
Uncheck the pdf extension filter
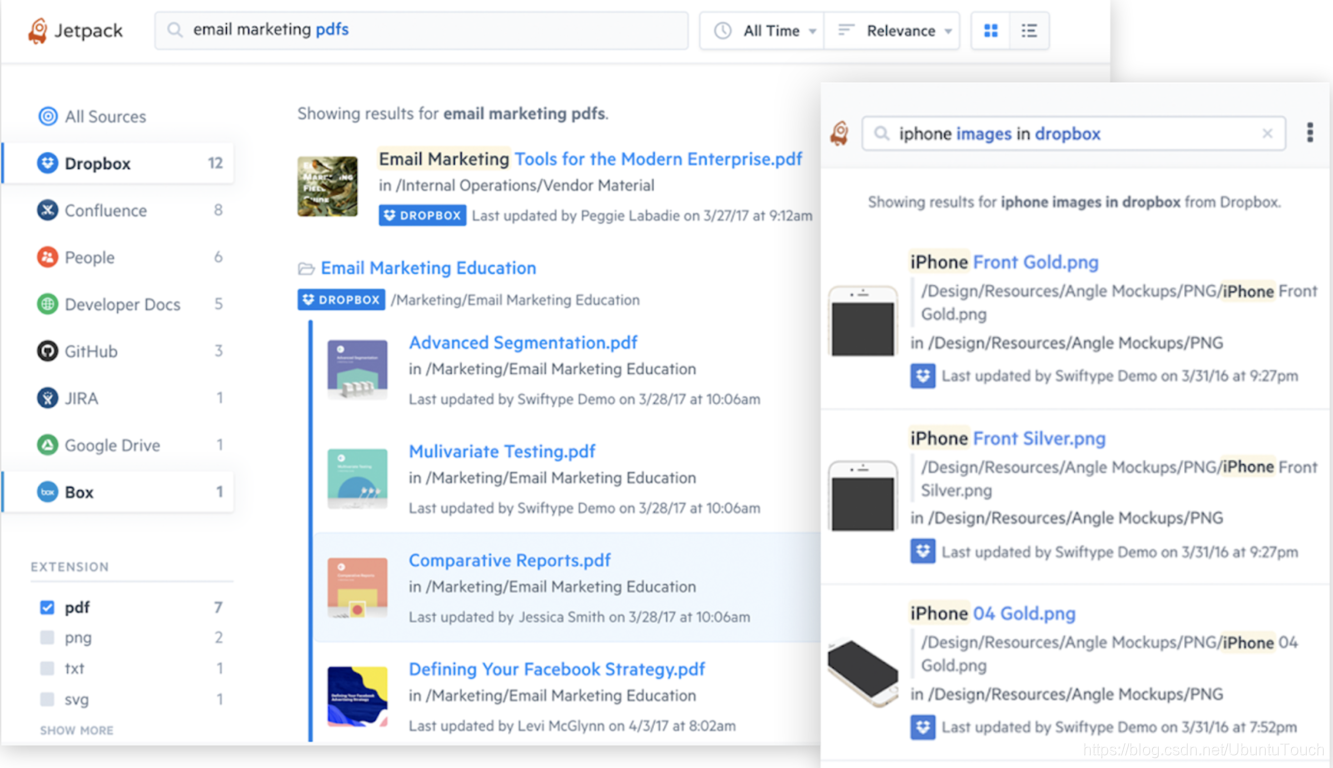click(x=47, y=607)
